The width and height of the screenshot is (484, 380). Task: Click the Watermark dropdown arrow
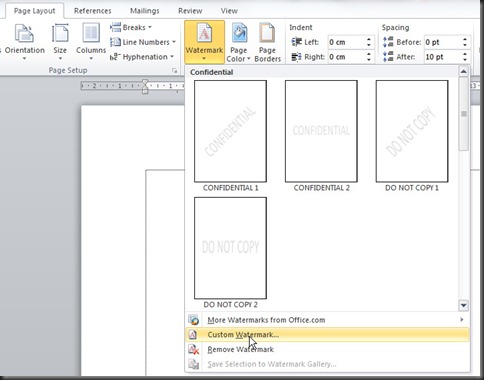(x=204, y=59)
